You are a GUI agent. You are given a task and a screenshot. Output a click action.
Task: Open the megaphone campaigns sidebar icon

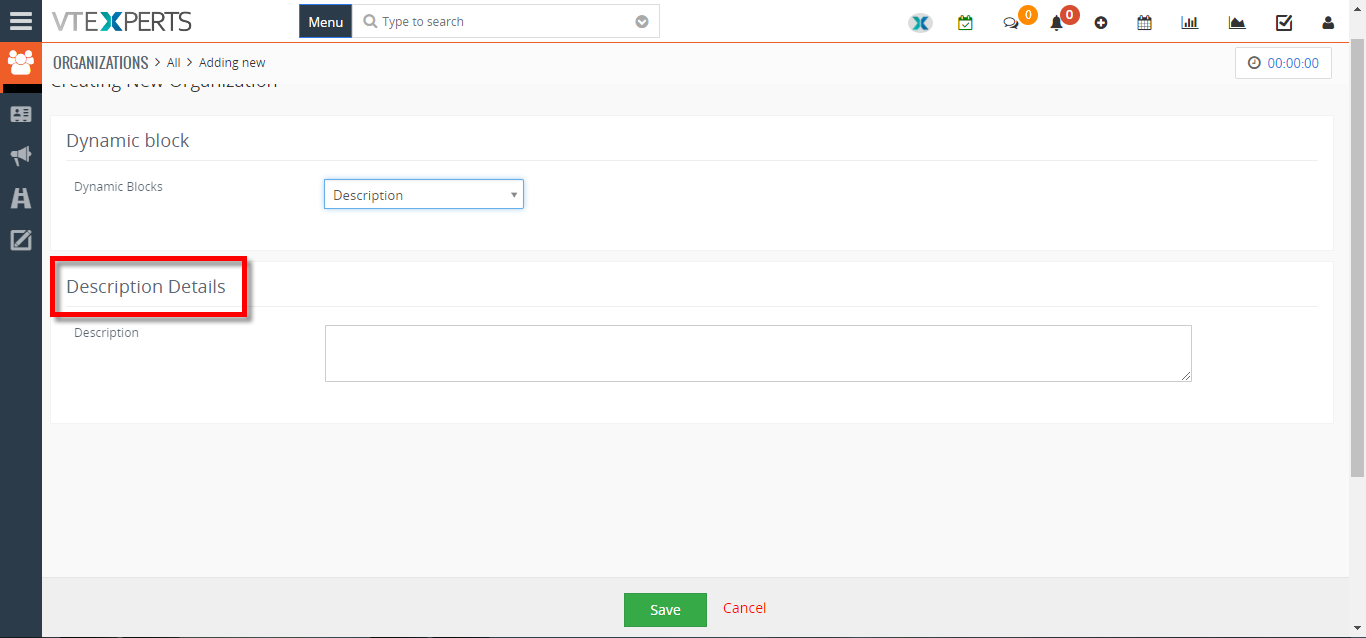[x=20, y=156]
